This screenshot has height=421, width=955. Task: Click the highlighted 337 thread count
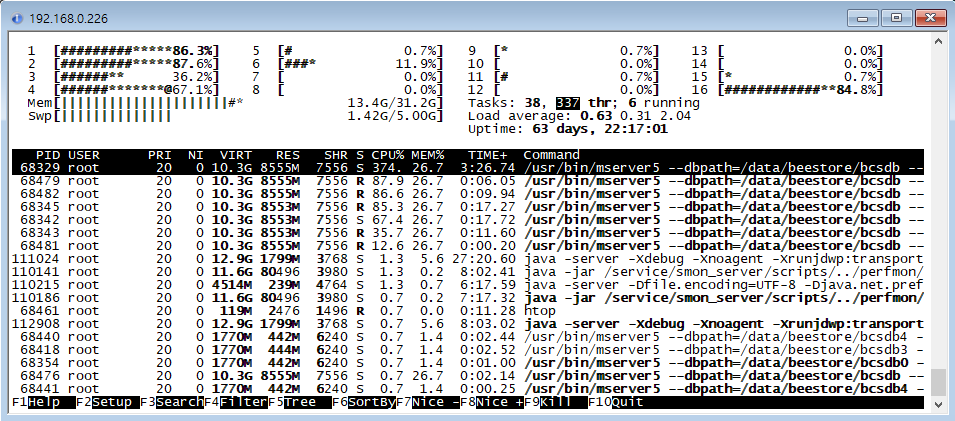568,103
